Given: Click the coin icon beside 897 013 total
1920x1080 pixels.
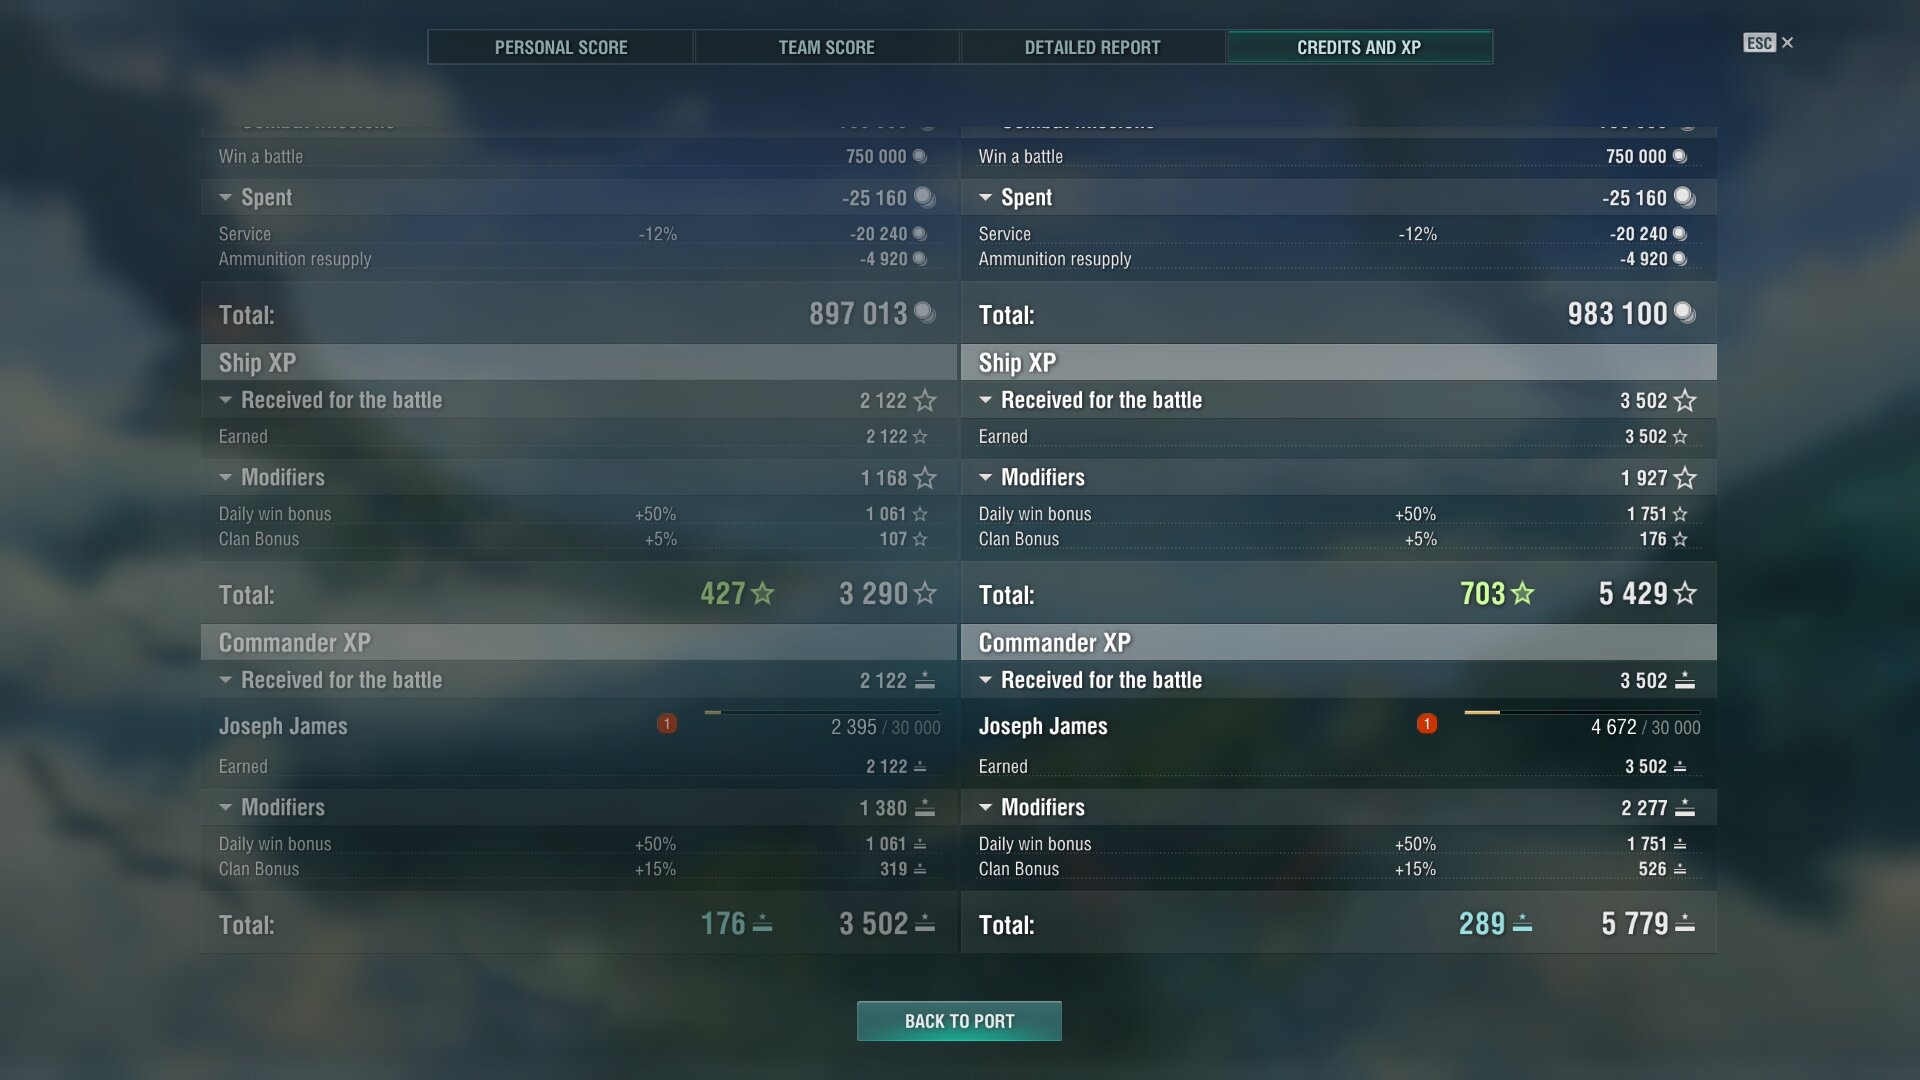Looking at the screenshot, I should coord(925,313).
